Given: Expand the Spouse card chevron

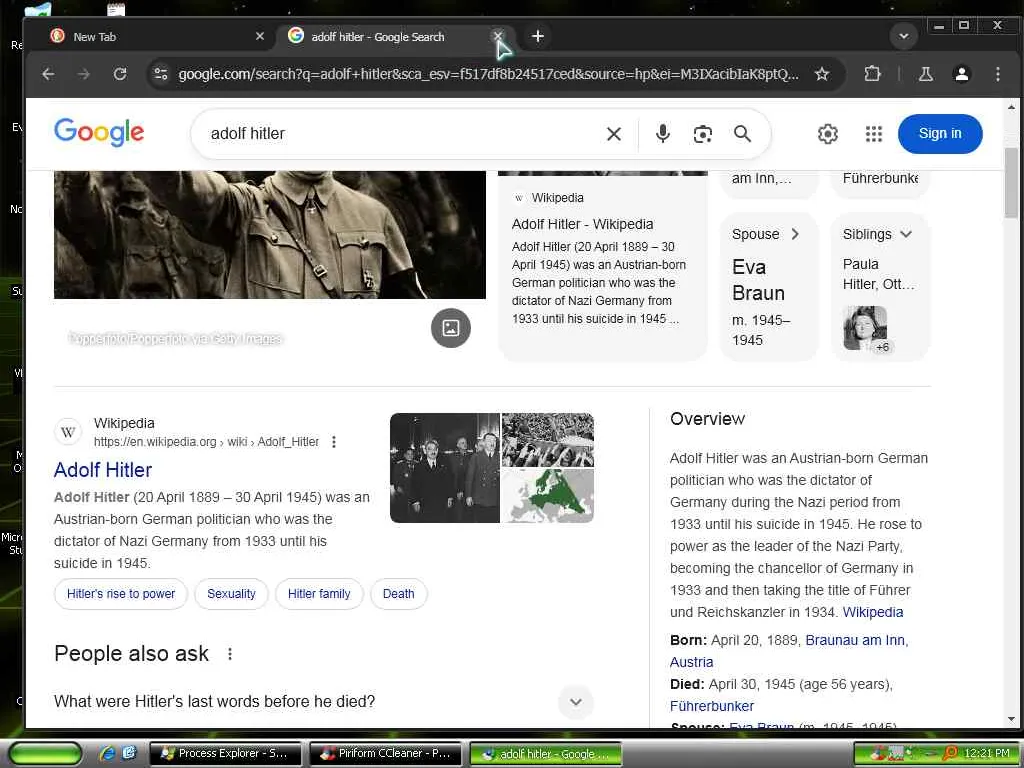Looking at the screenshot, I should click(x=795, y=234).
